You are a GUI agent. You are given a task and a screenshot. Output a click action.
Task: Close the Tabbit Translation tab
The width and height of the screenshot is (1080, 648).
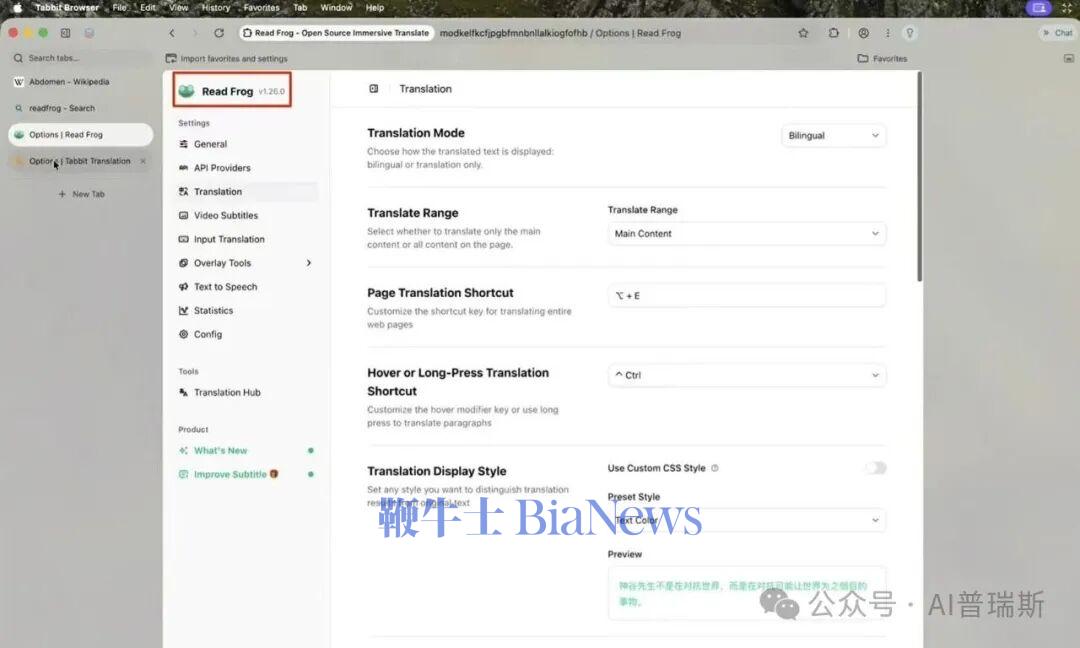143,161
